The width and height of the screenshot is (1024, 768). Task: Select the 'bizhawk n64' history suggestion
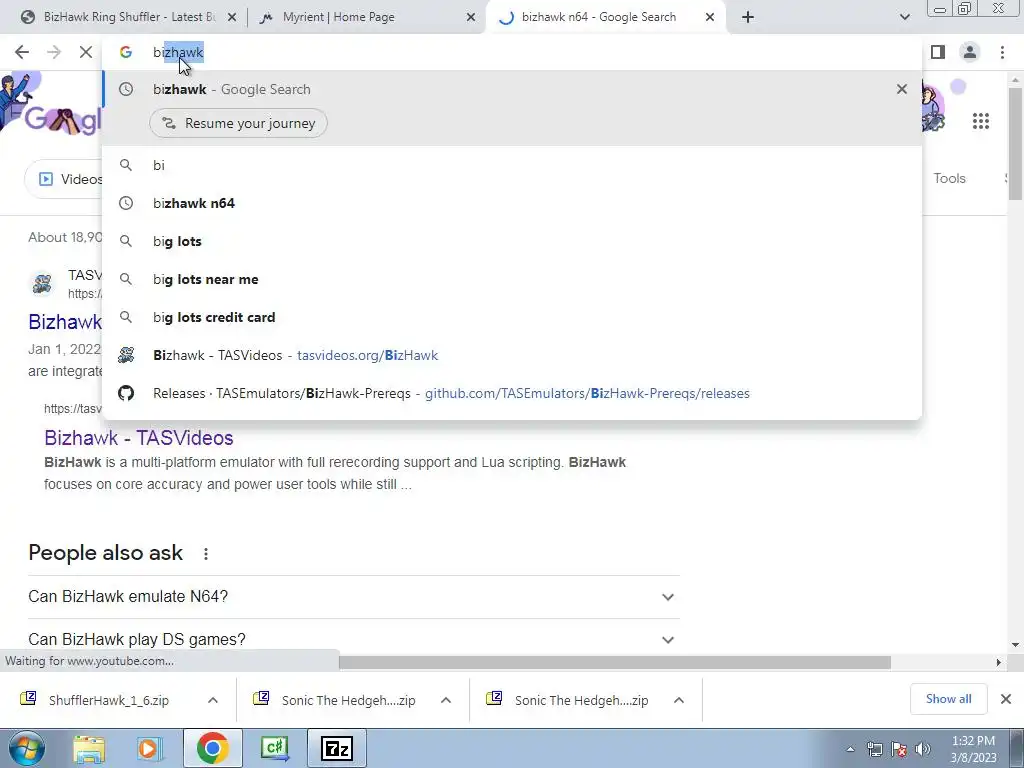pos(512,203)
